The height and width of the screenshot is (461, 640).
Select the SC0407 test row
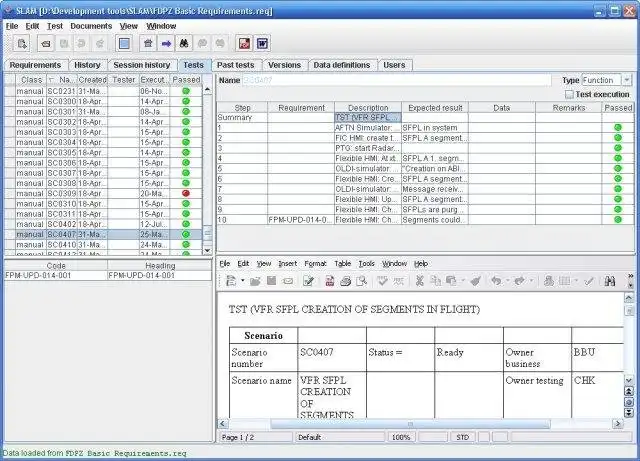(x=61, y=234)
